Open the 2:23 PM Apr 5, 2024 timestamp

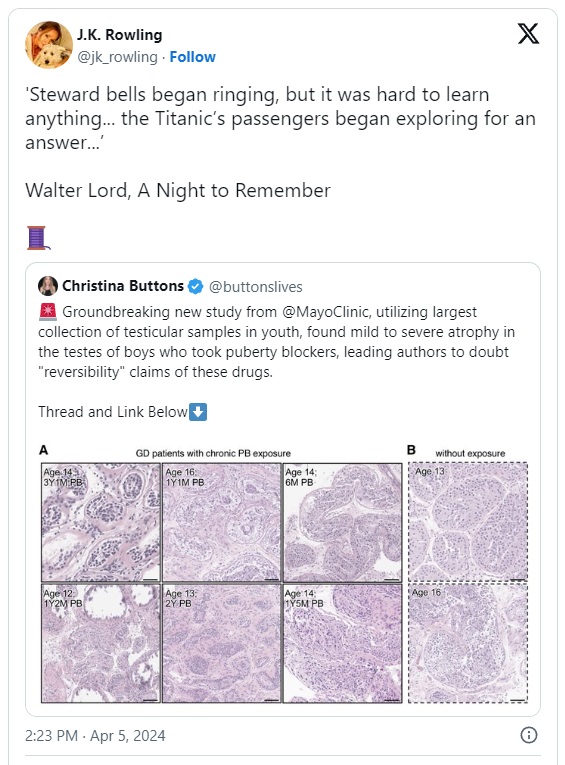click(x=95, y=735)
